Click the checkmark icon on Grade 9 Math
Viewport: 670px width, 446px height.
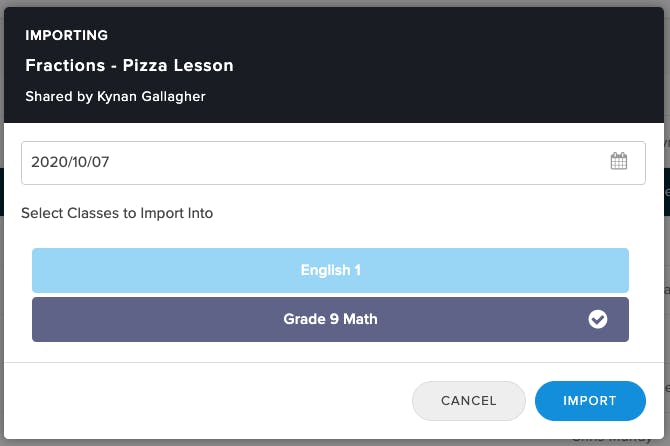tap(597, 320)
